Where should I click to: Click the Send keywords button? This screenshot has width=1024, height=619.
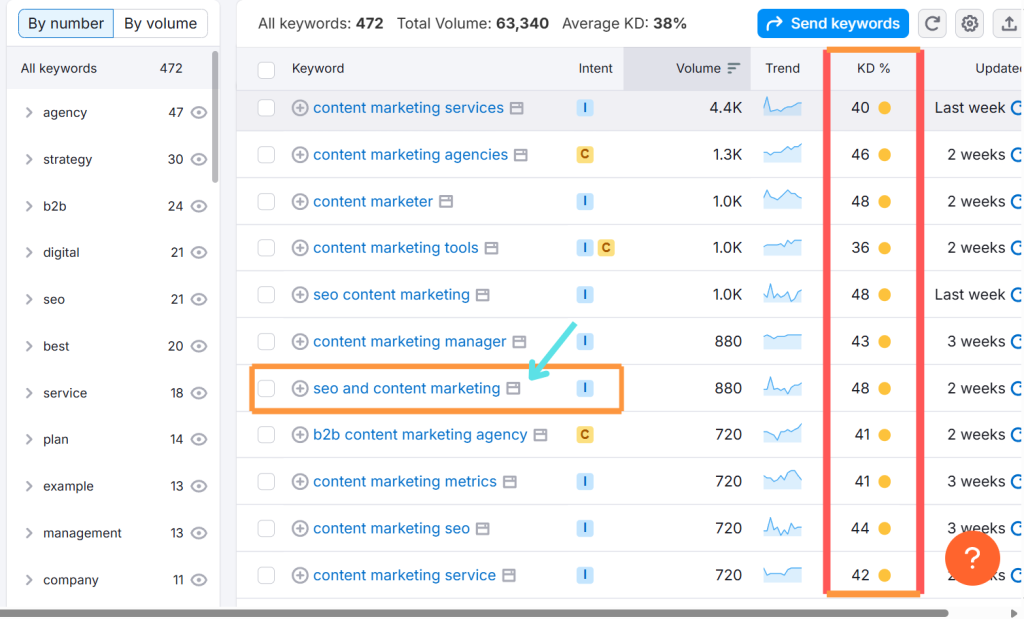point(832,23)
